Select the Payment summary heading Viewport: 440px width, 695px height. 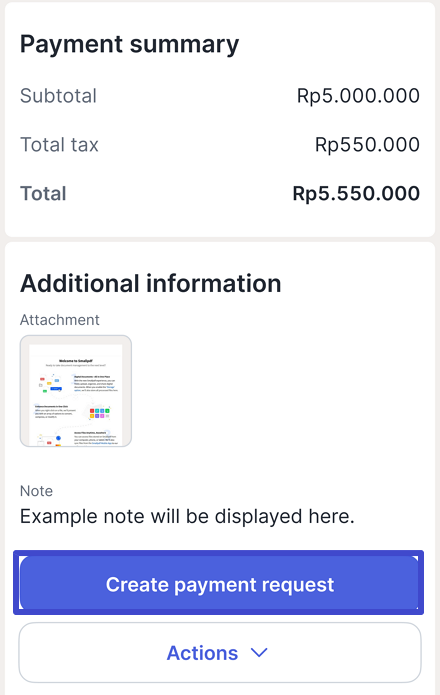tap(129, 44)
